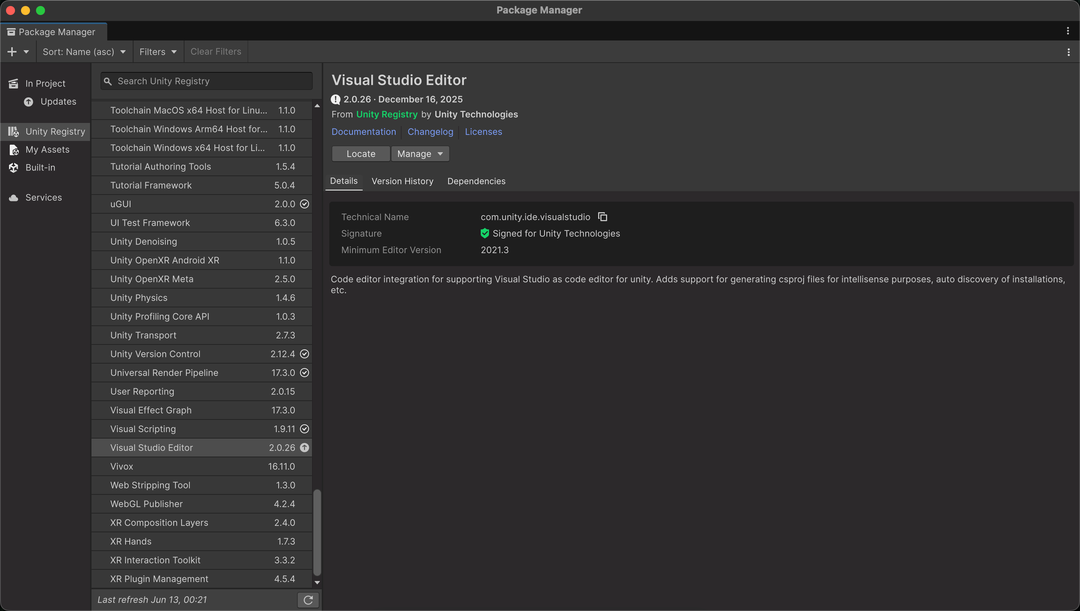Focus the Search Unity Registry field
1080x611 pixels.
[x=207, y=81]
